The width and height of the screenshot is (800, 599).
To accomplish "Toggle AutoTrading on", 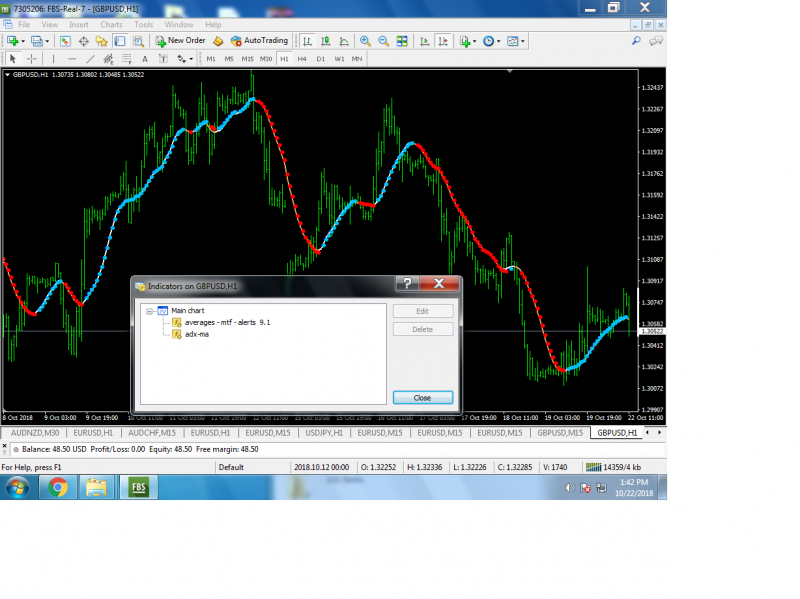I will (260, 41).
